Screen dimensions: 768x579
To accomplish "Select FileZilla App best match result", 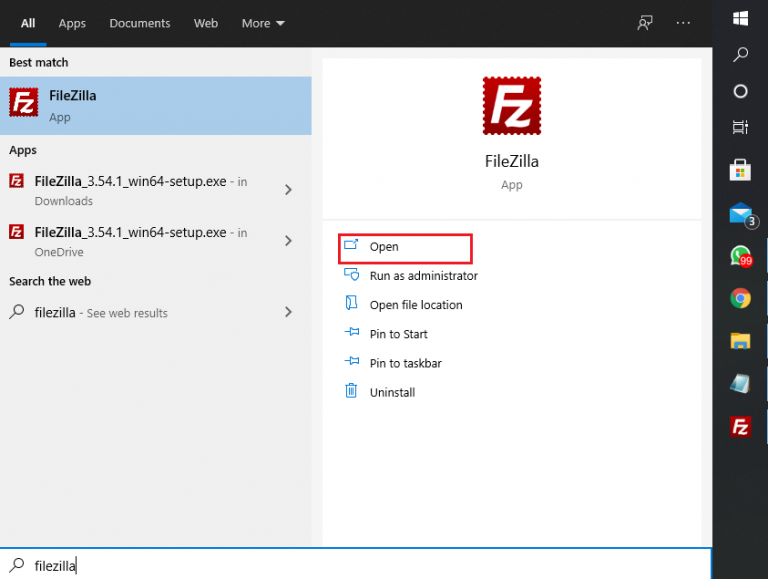I will pyautogui.click(x=156, y=106).
